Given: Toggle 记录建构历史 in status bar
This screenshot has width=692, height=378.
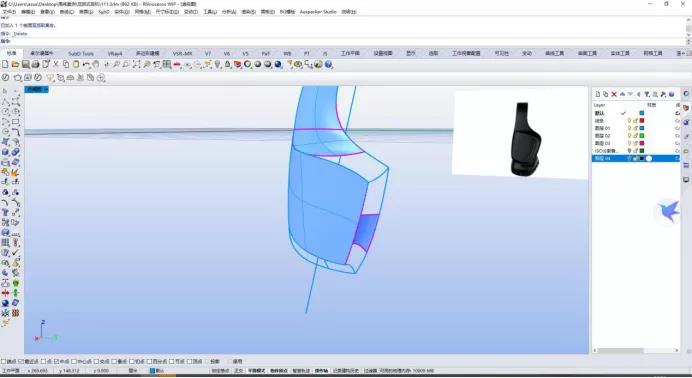Looking at the screenshot, I should pos(346,371).
